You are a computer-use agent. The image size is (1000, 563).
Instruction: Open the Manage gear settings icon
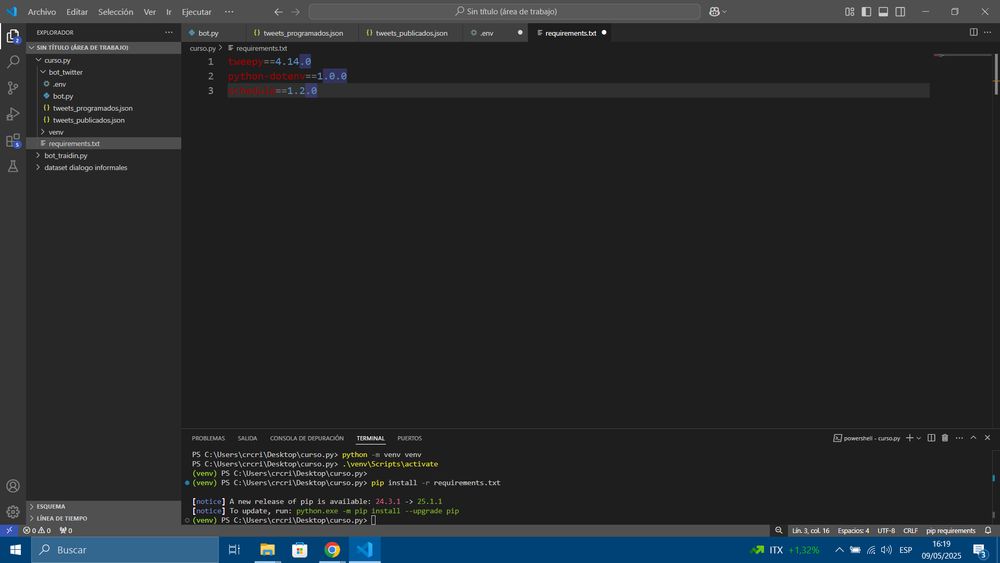13,512
